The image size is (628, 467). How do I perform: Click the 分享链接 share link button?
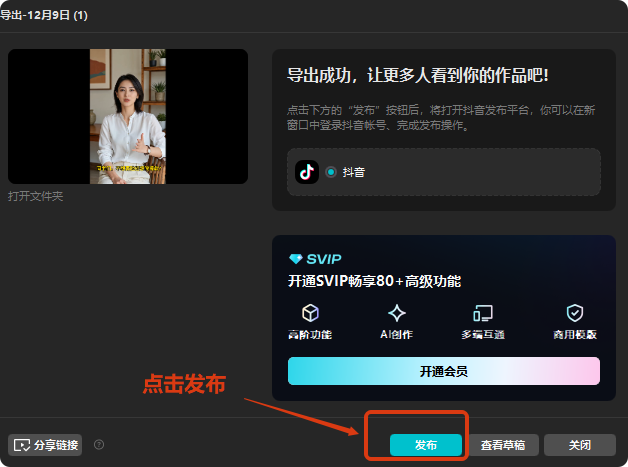pos(45,445)
